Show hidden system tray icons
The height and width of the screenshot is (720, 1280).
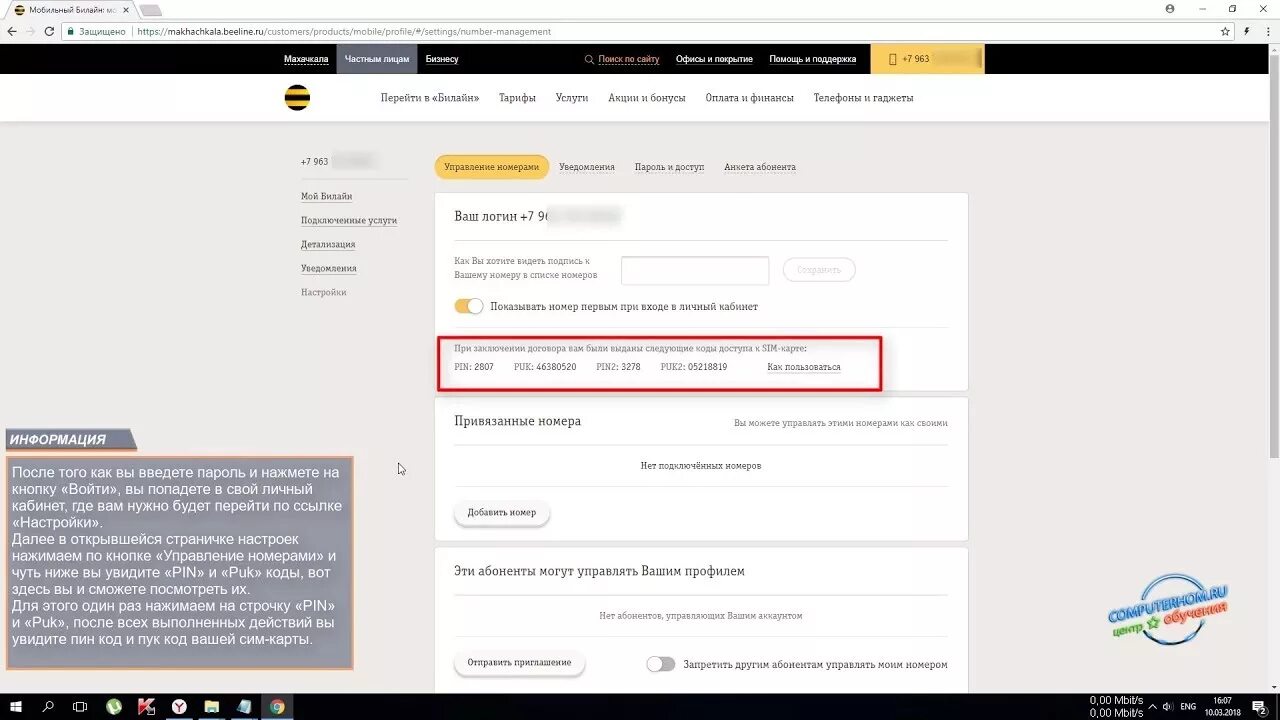click(x=1154, y=706)
